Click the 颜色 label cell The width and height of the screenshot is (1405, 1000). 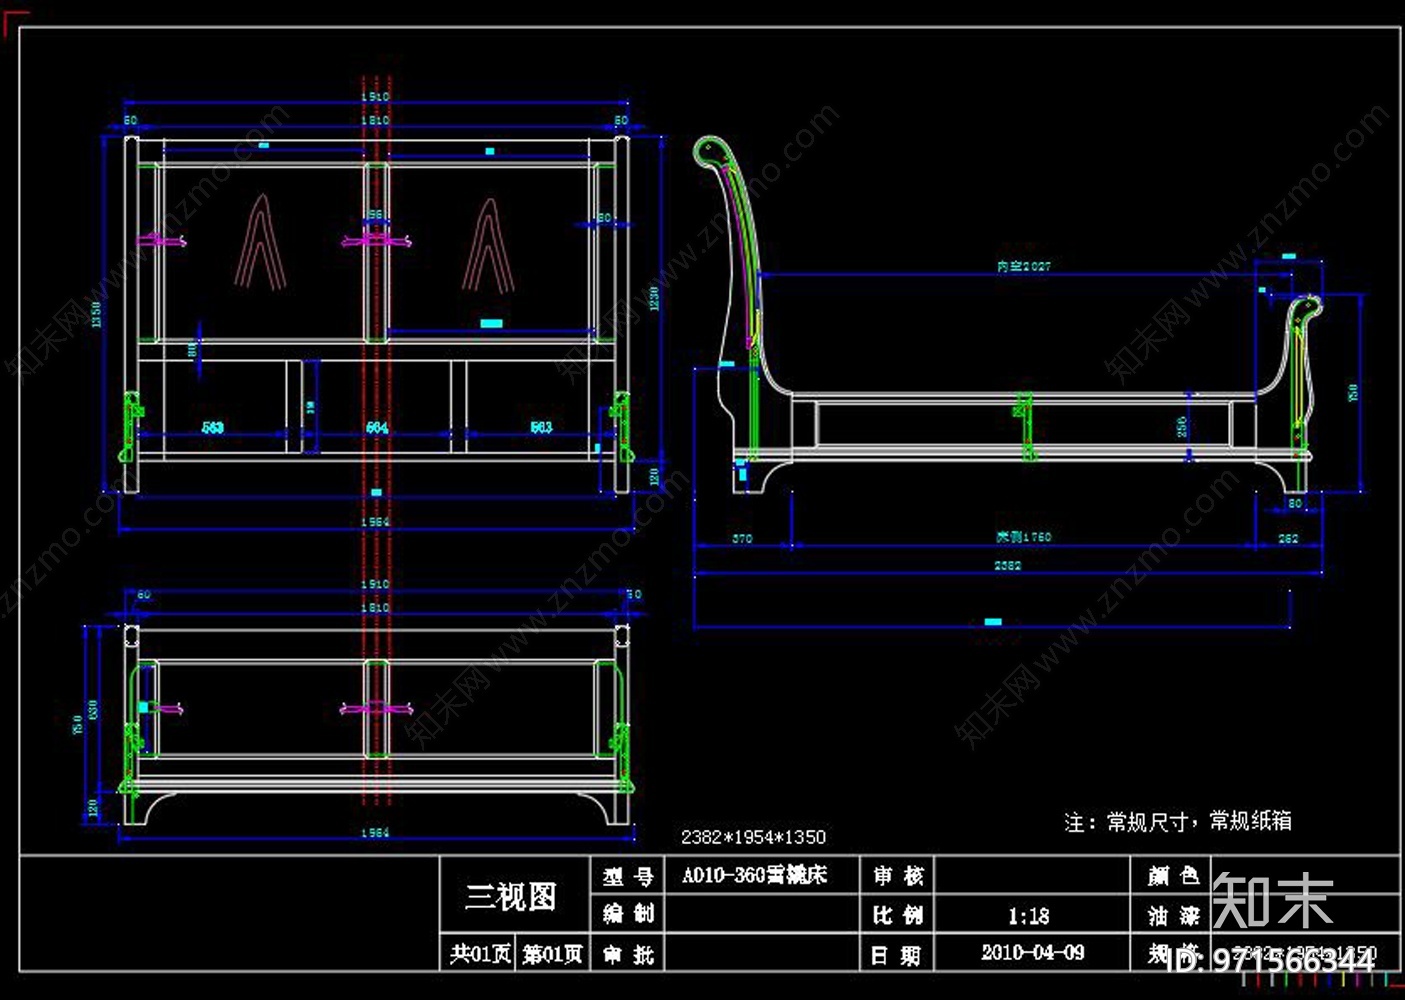(1173, 876)
